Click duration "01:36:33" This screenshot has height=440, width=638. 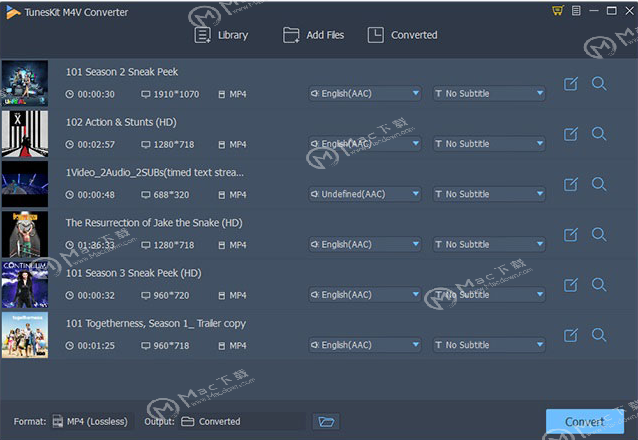pos(96,245)
